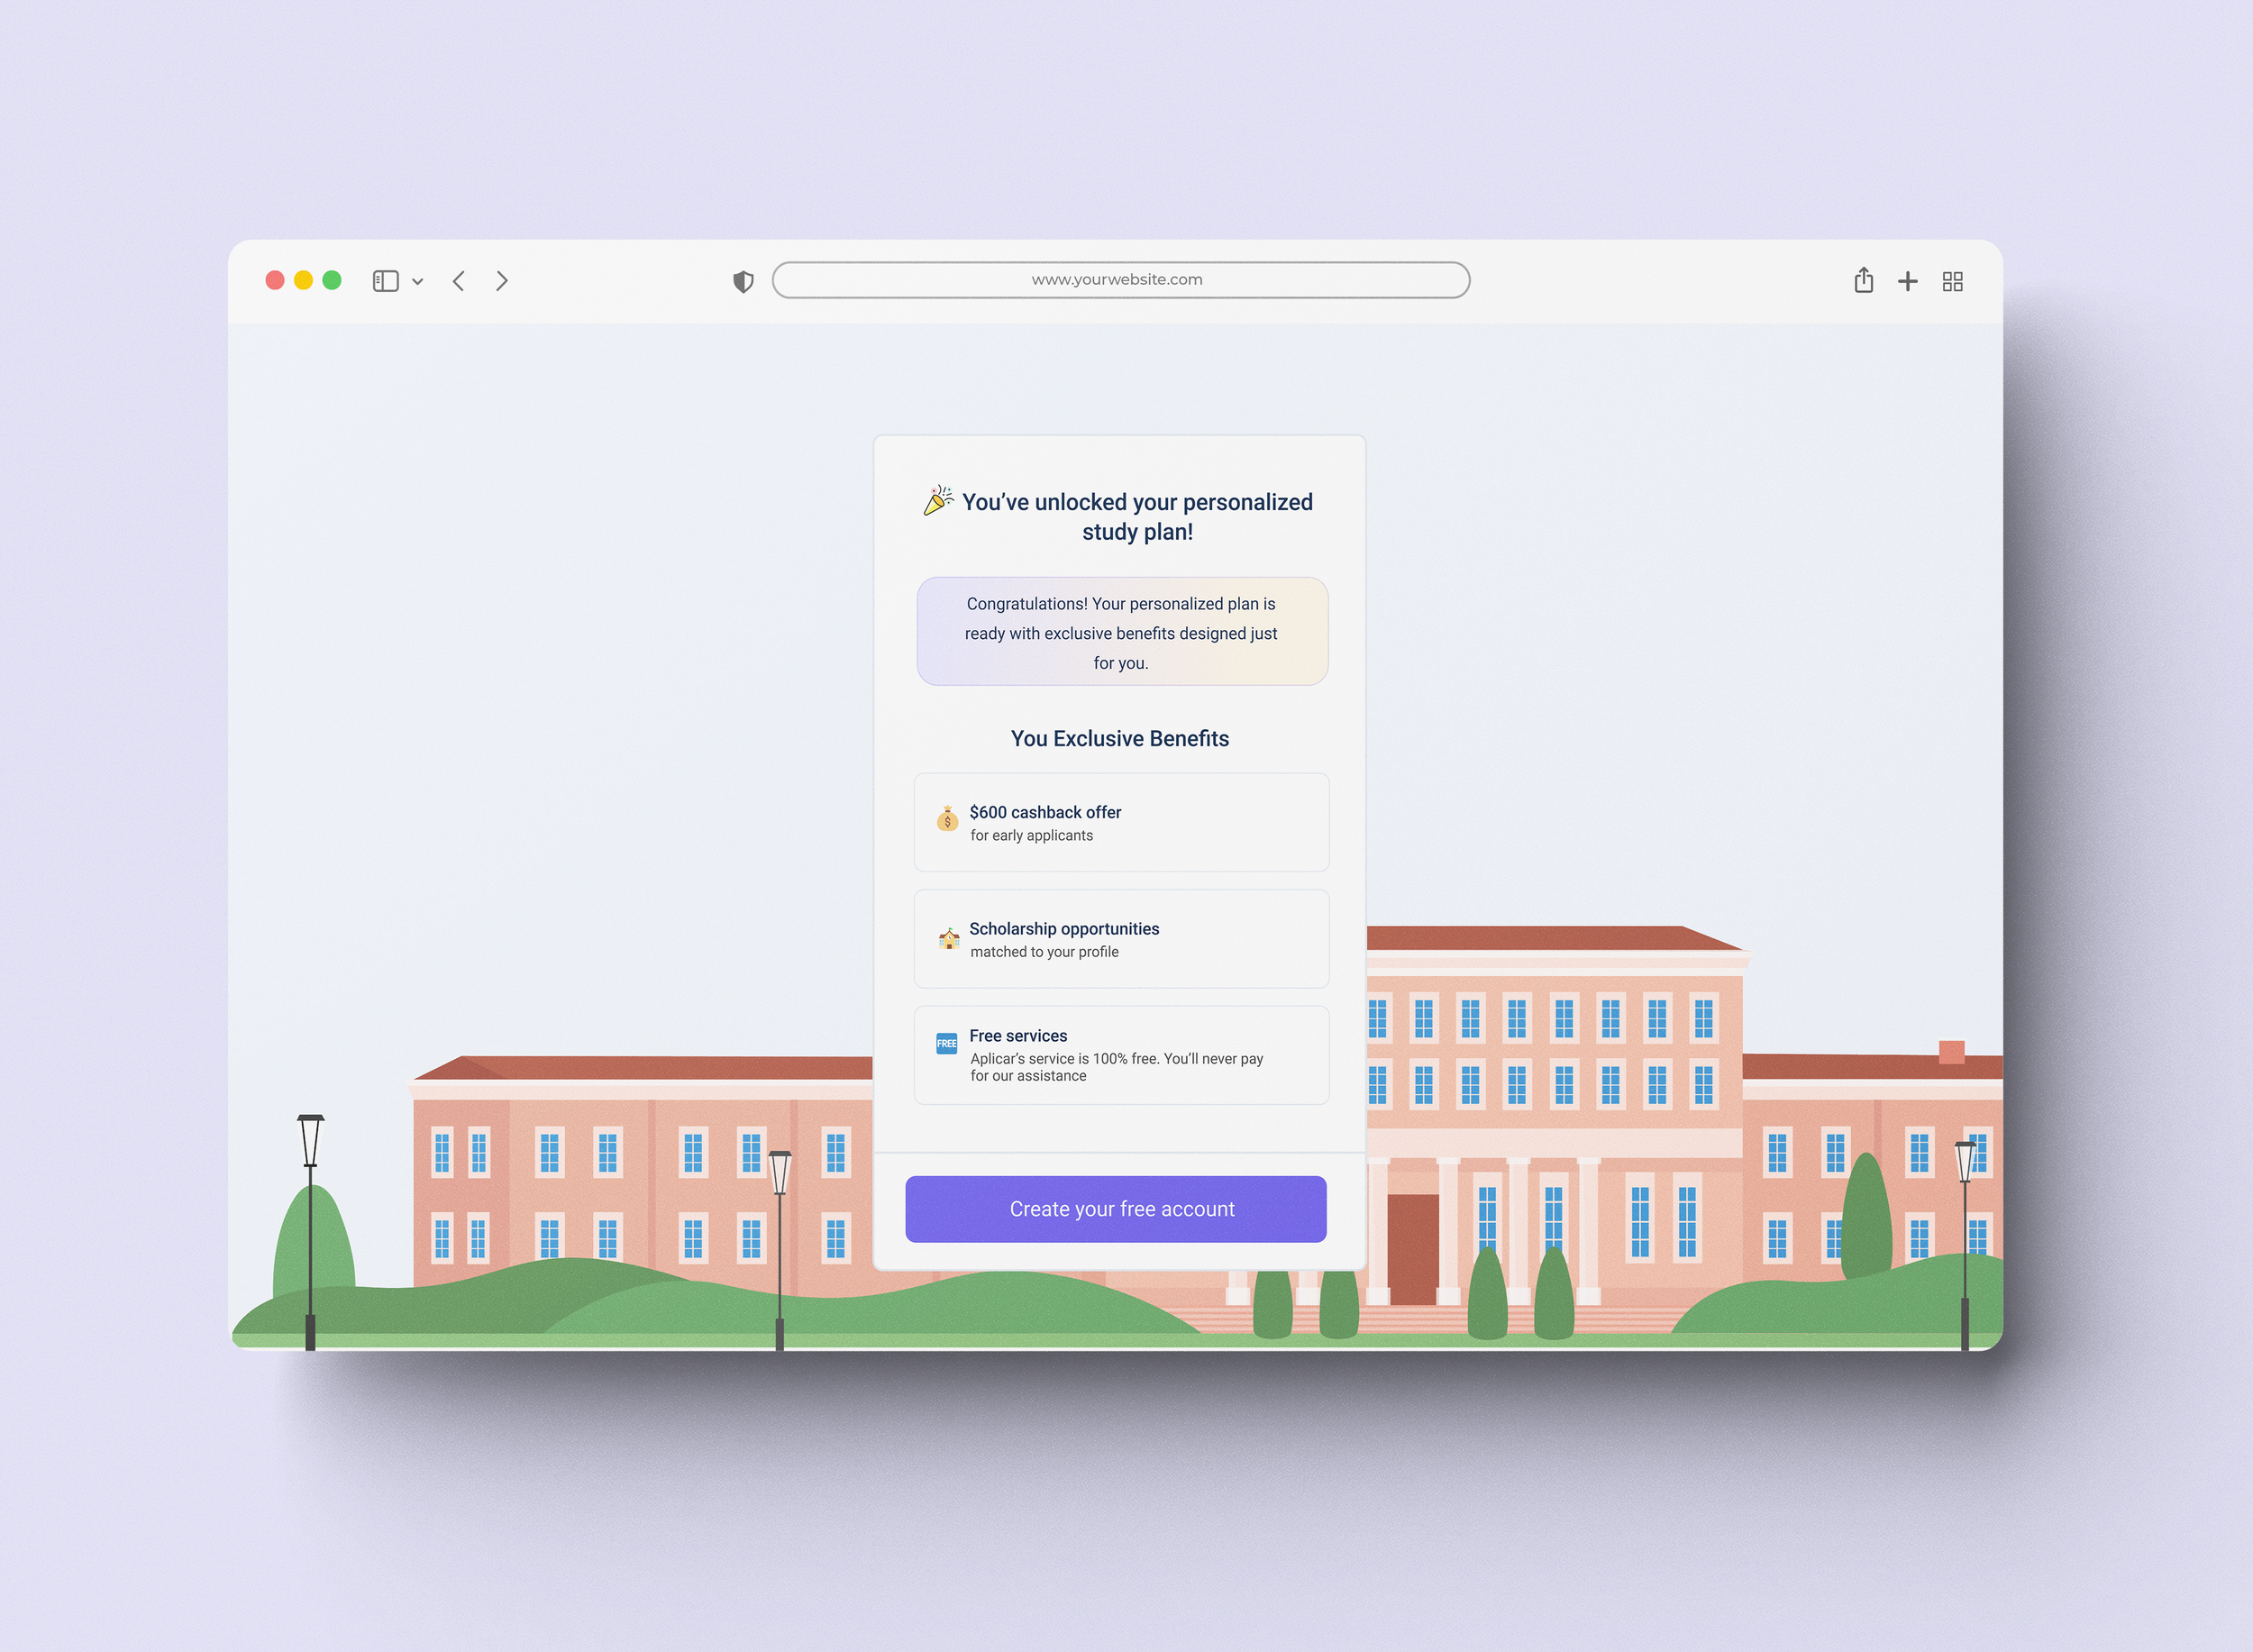Click the red close window button
The height and width of the screenshot is (1652, 2253).
coord(275,280)
